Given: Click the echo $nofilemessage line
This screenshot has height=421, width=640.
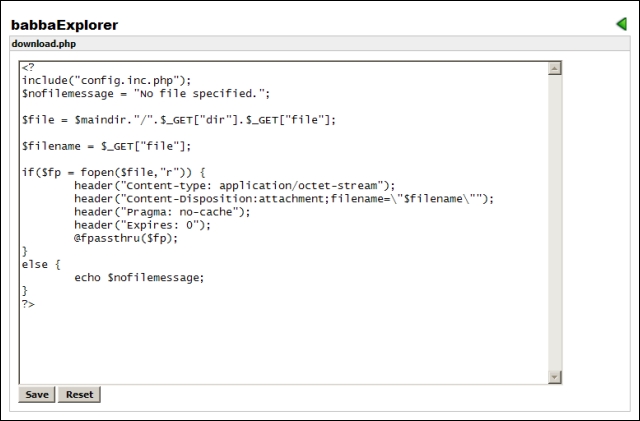Looking at the screenshot, I should pos(139,277).
